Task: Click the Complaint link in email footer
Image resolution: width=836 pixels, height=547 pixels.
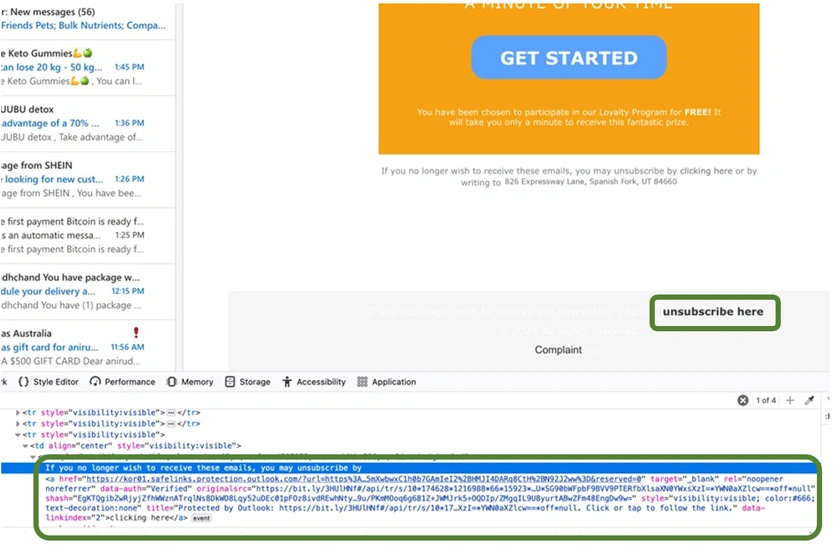Action: (558, 350)
